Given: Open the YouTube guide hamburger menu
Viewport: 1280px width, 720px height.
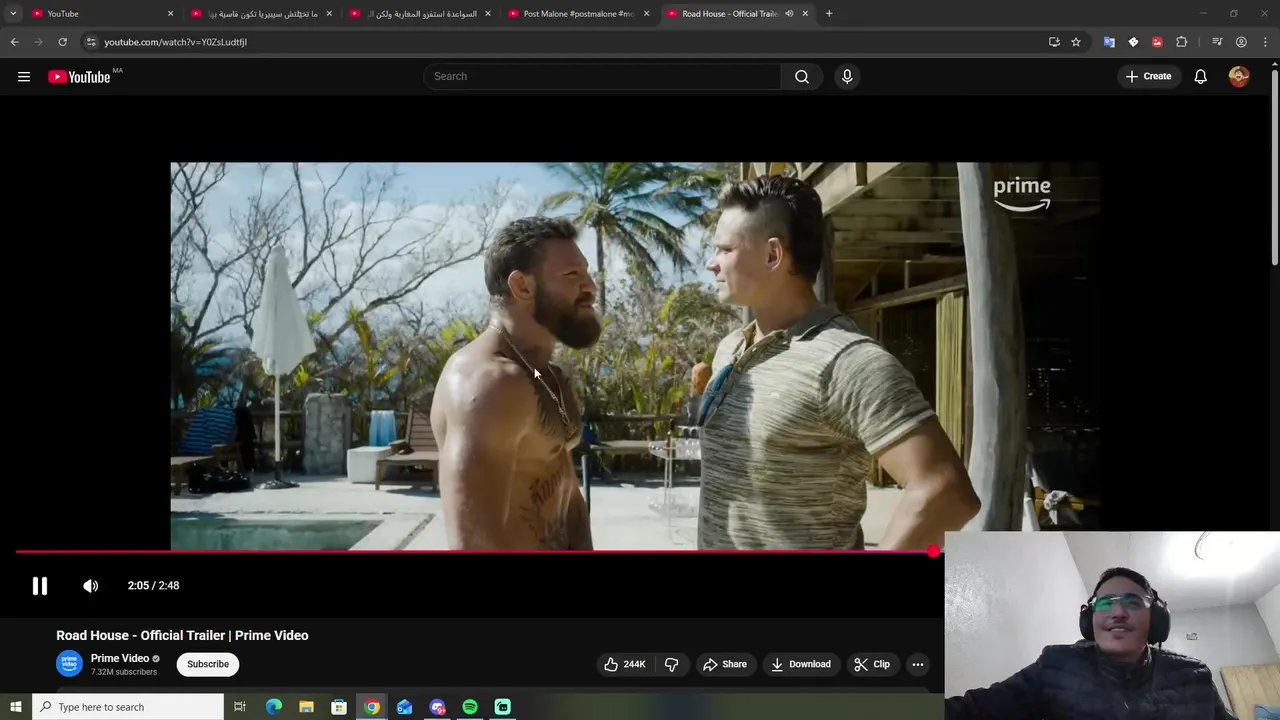Looking at the screenshot, I should pos(24,77).
